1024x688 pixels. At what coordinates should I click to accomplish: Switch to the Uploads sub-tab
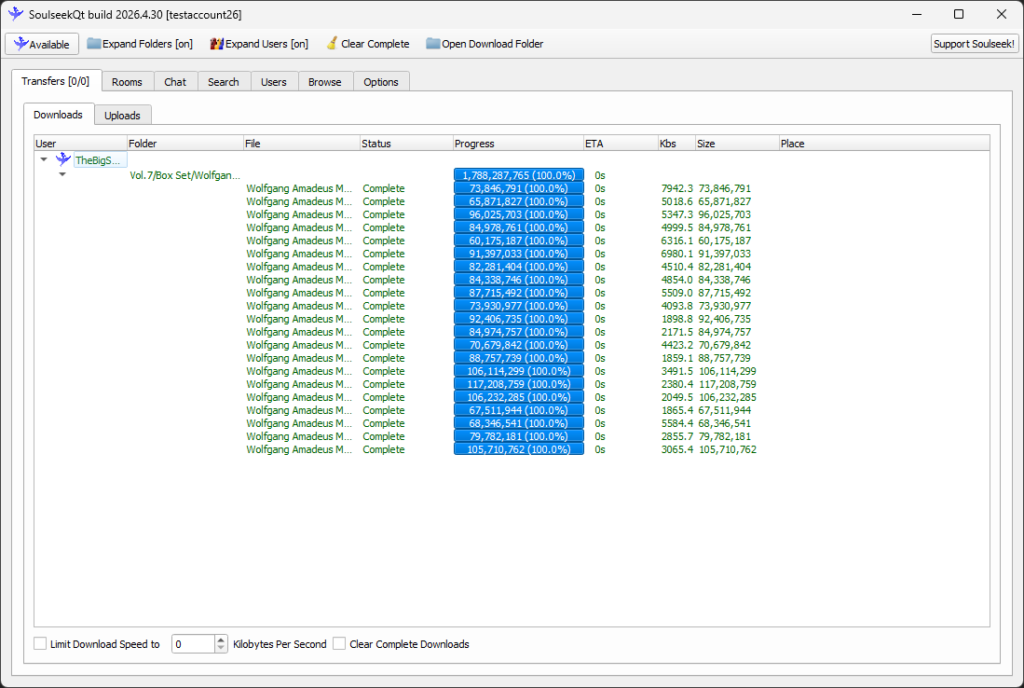[122, 115]
